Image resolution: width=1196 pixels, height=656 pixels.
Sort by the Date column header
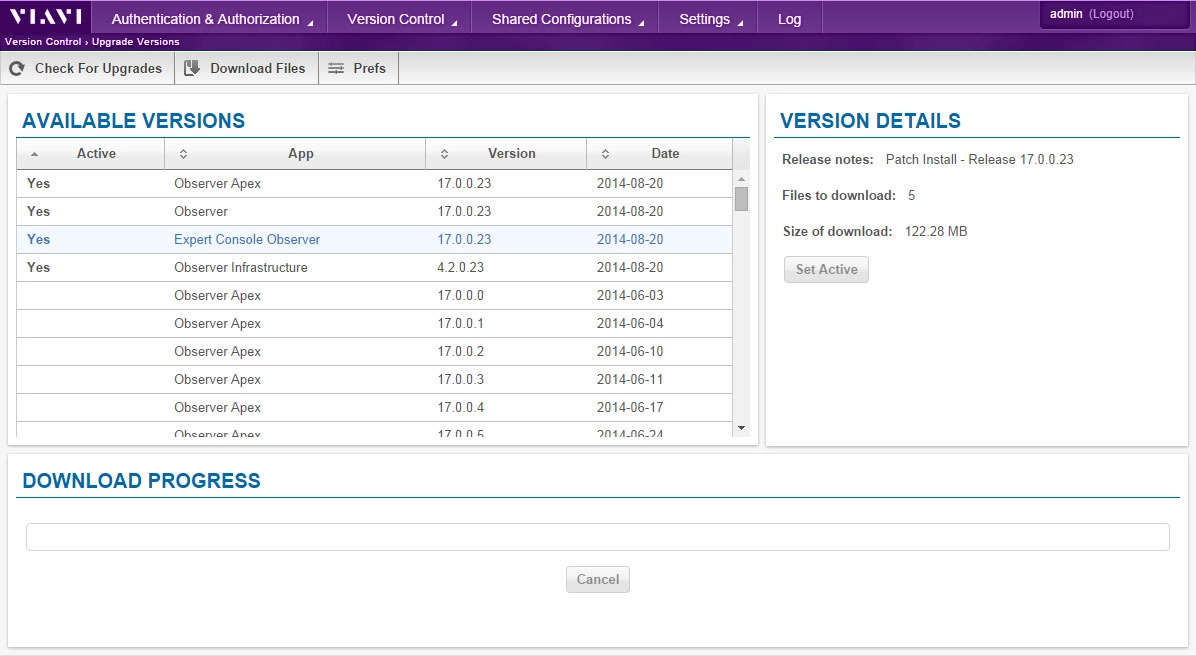tap(660, 154)
